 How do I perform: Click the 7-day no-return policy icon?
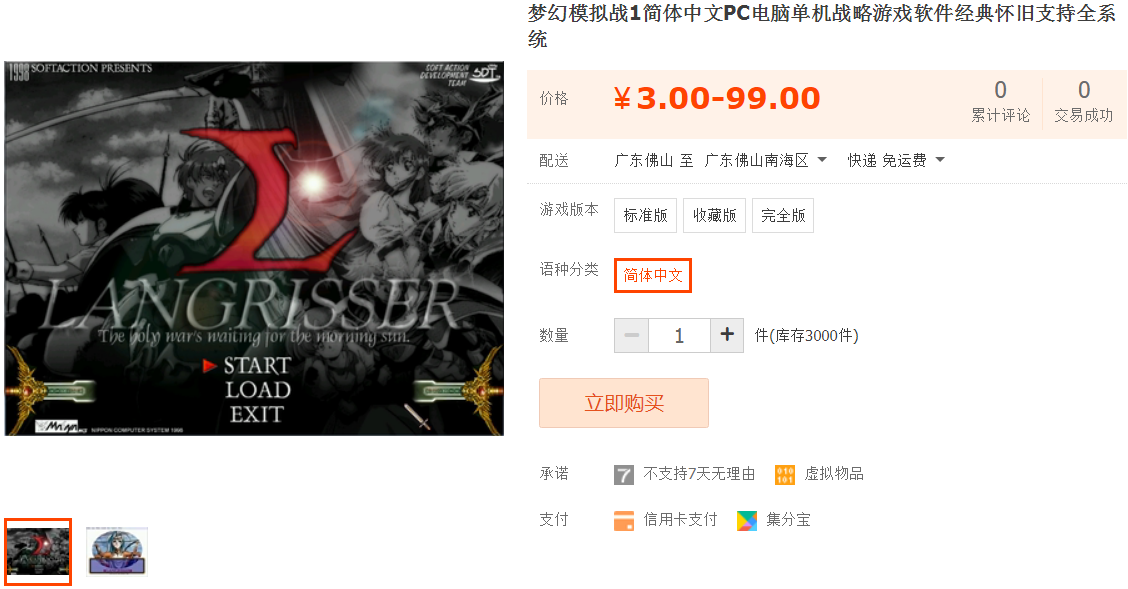coord(624,475)
